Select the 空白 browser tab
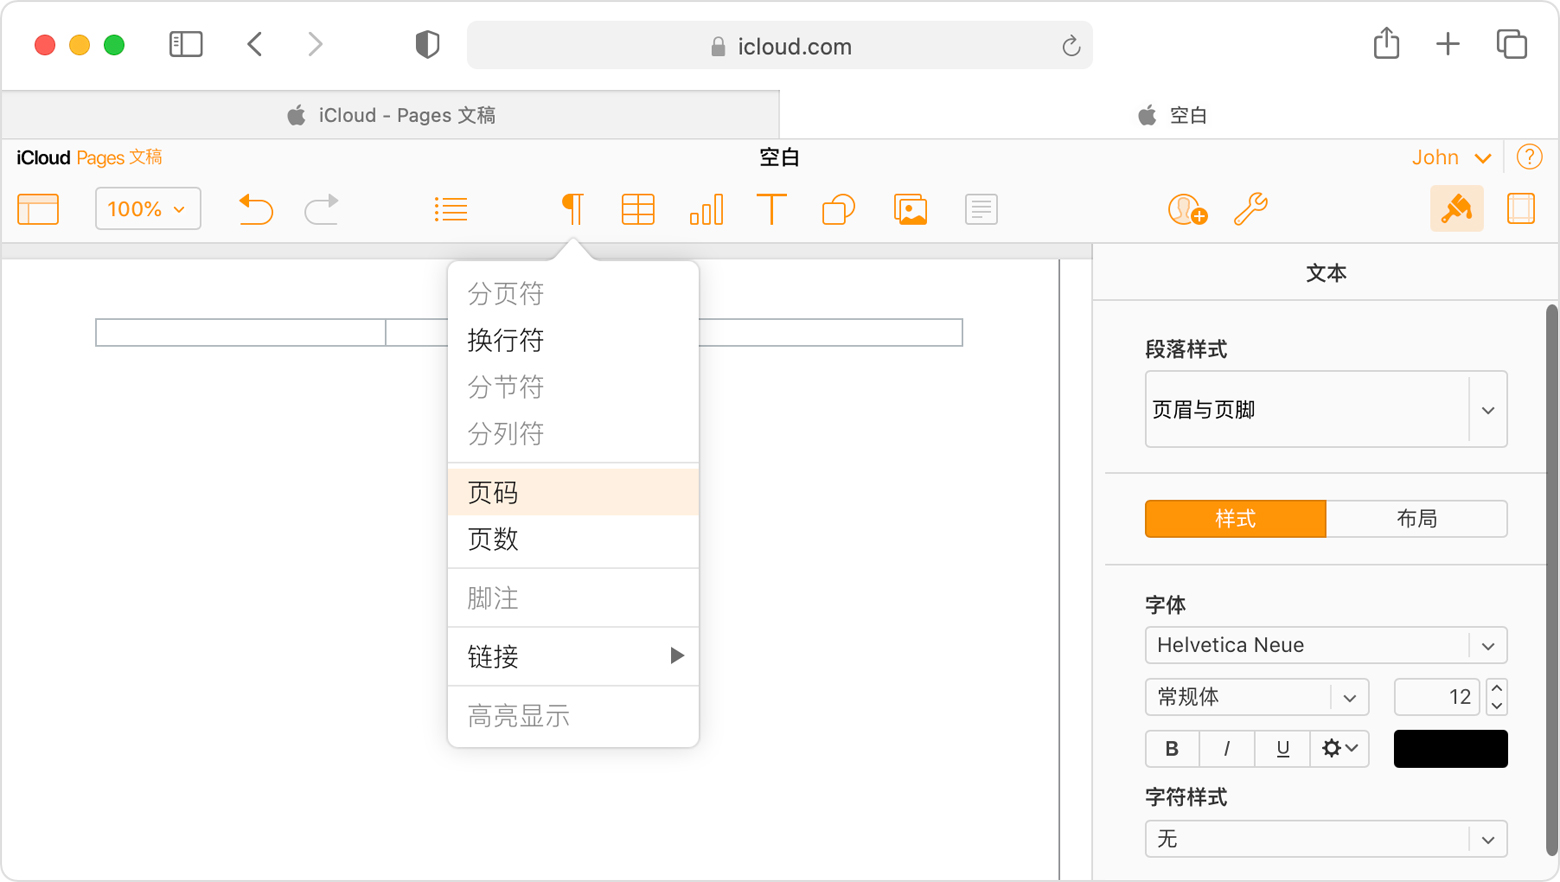This screenshot has height=882, width=1560. pyautogui.click(x=1170, y=115)
